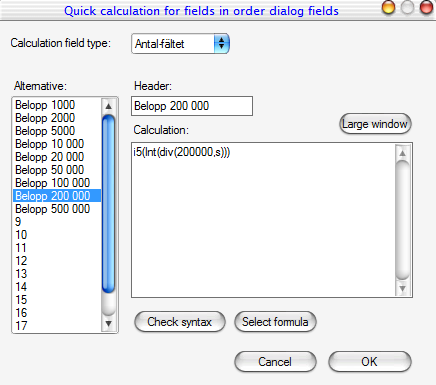
Task: Select alternative 9 in the list
Action: point(57,222)
